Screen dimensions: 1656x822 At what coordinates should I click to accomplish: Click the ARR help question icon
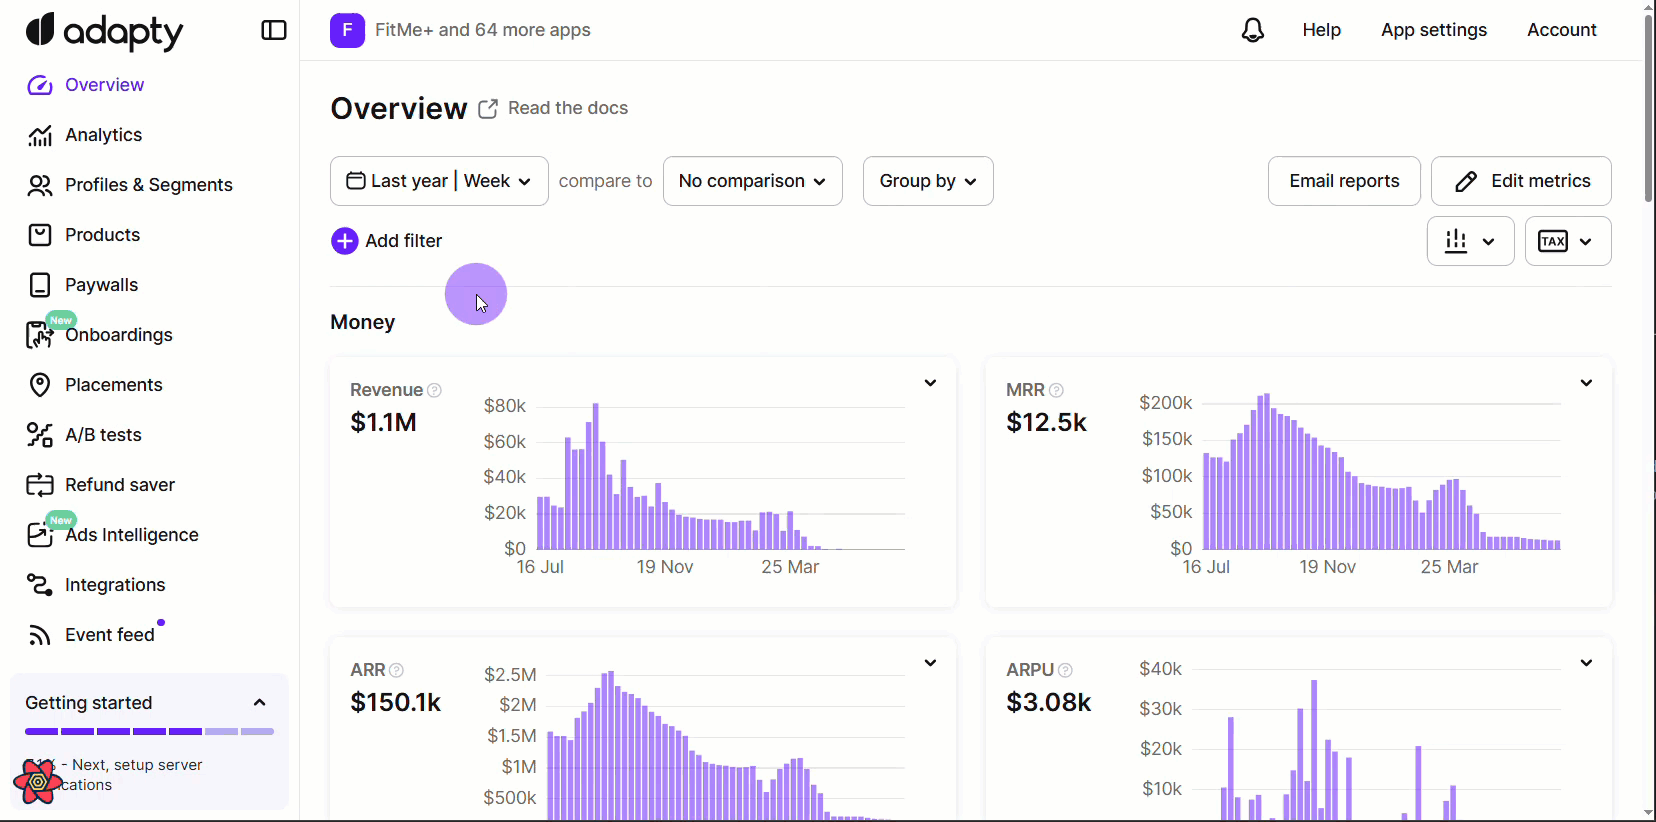396,670
